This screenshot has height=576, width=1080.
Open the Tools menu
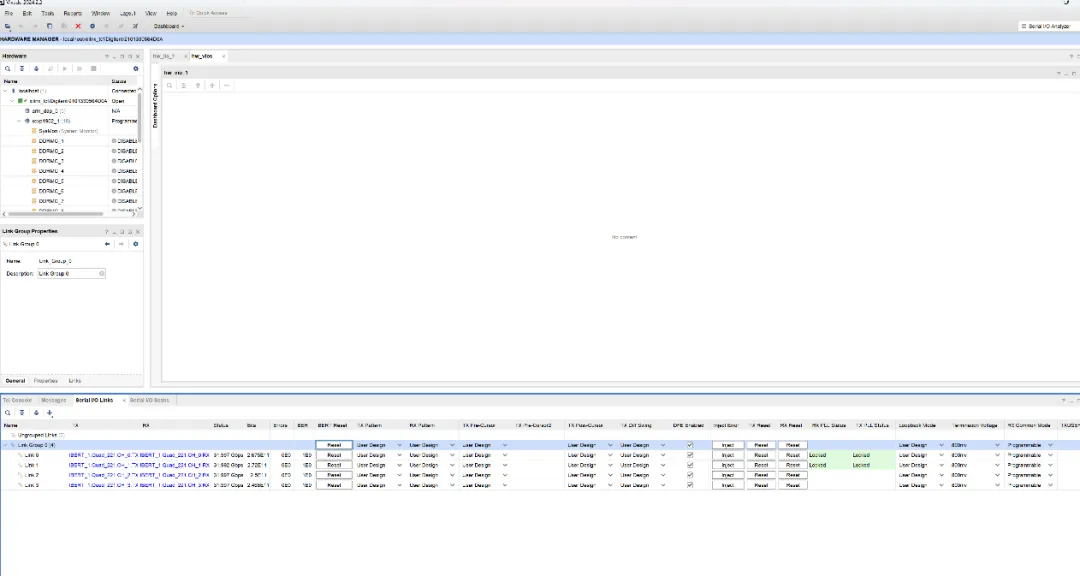coord(48,13)
